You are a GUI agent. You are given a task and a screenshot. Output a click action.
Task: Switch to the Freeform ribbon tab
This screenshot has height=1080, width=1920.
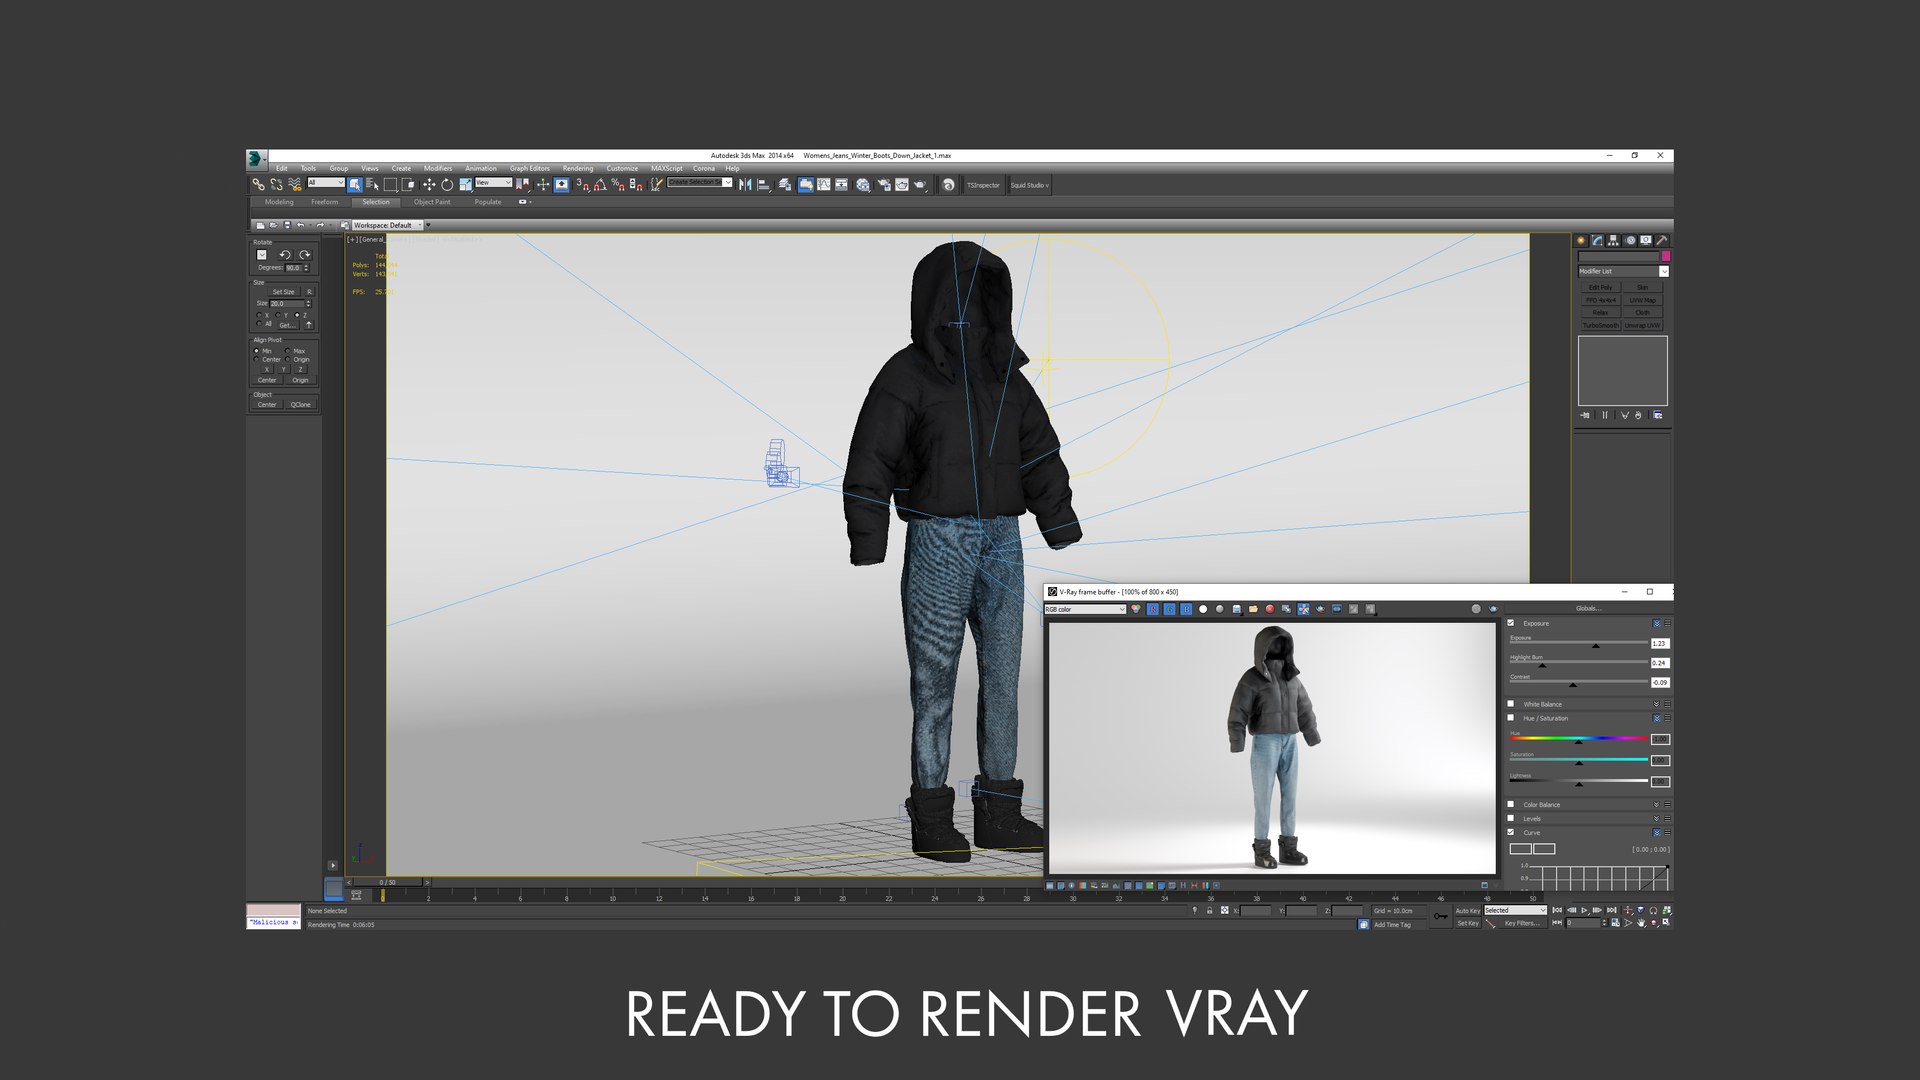(324, 202)
